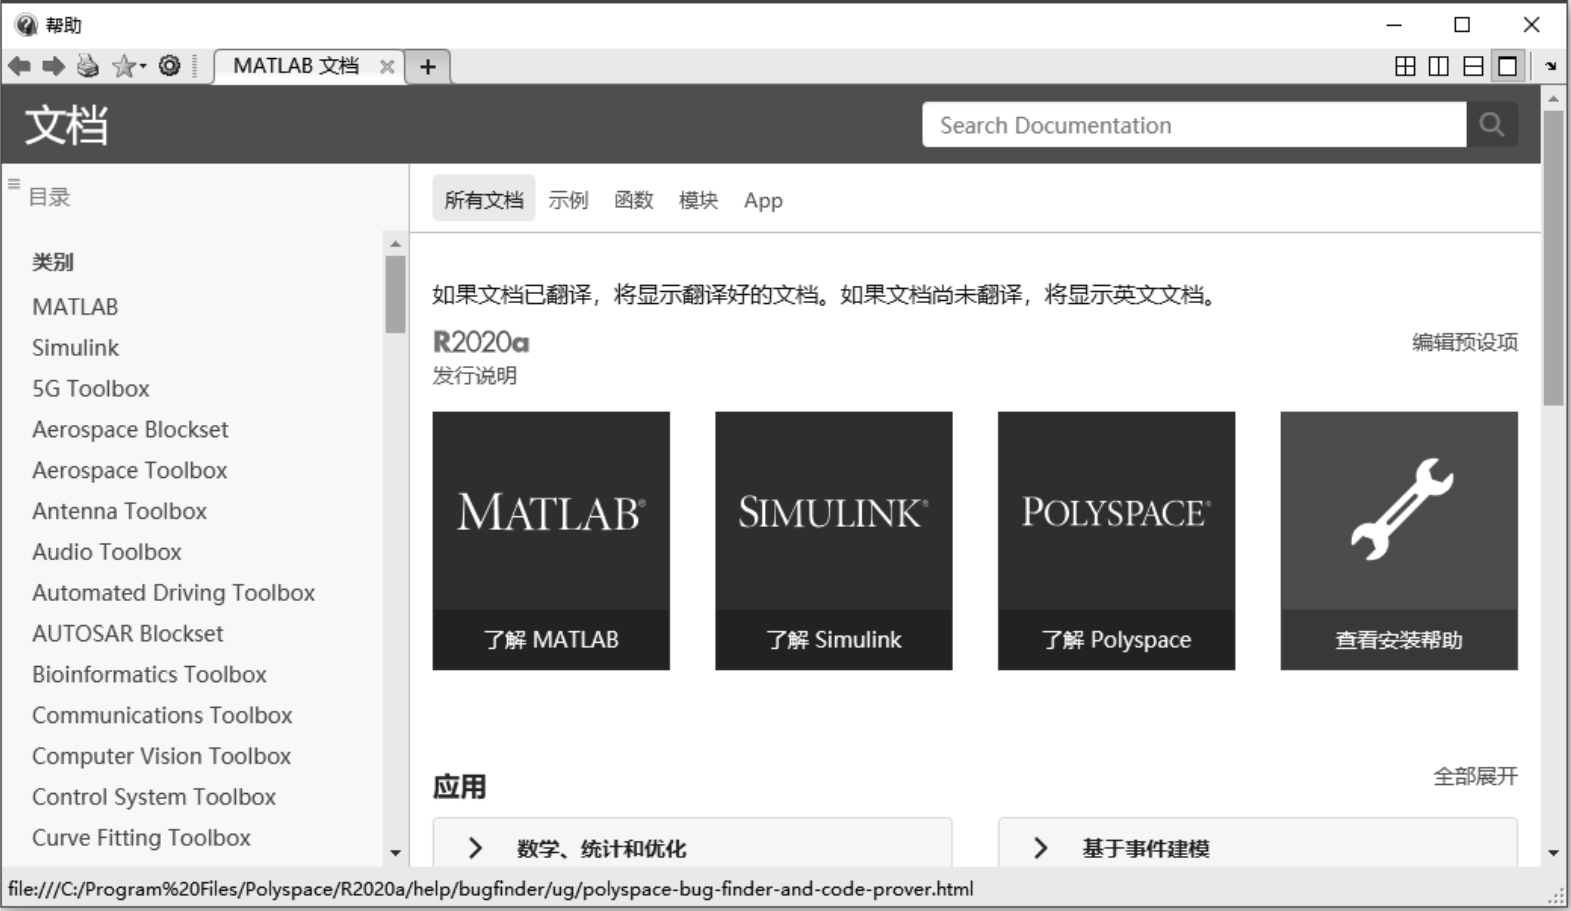Close the MATLAB 文档 tab

click(386, 67)
